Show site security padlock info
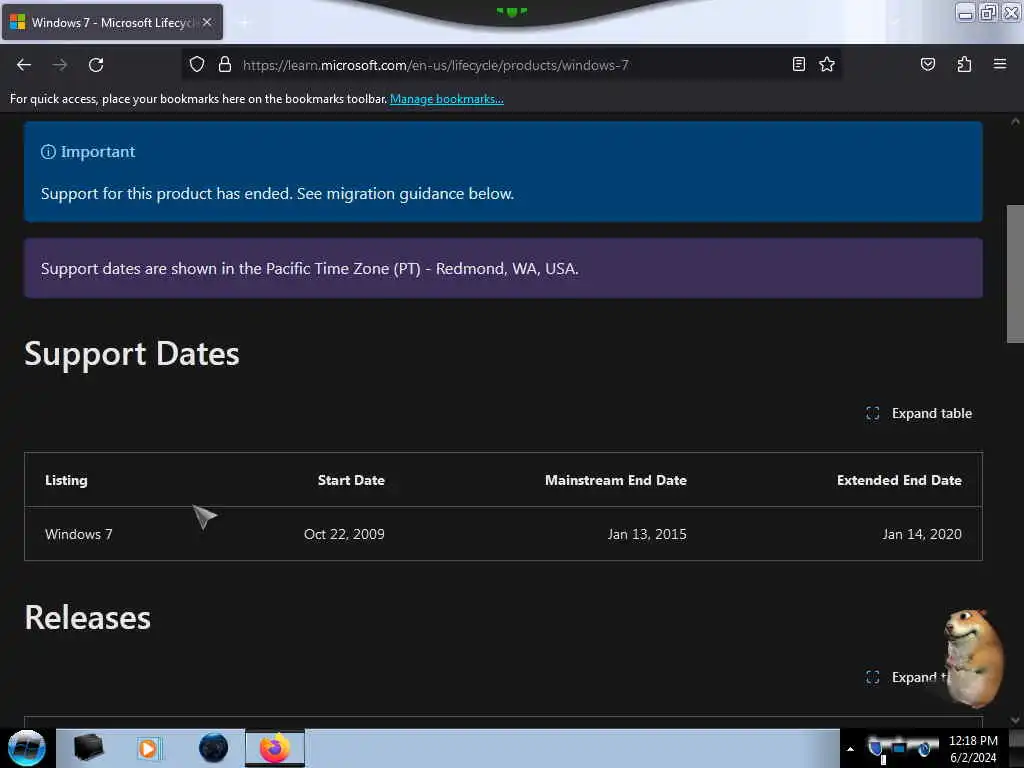 [x=225, y=65]
